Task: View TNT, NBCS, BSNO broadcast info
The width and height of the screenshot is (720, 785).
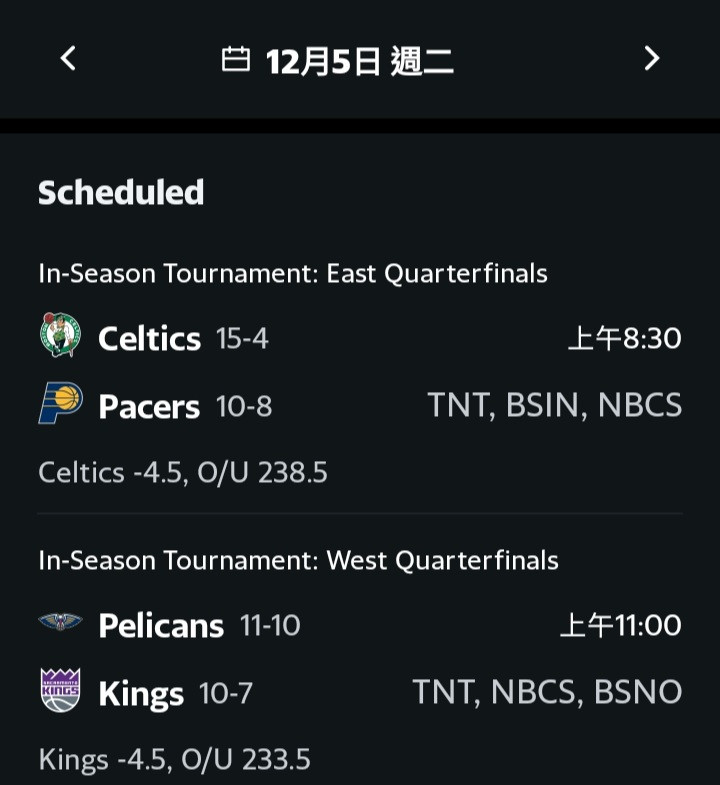Action: point(547,692)
